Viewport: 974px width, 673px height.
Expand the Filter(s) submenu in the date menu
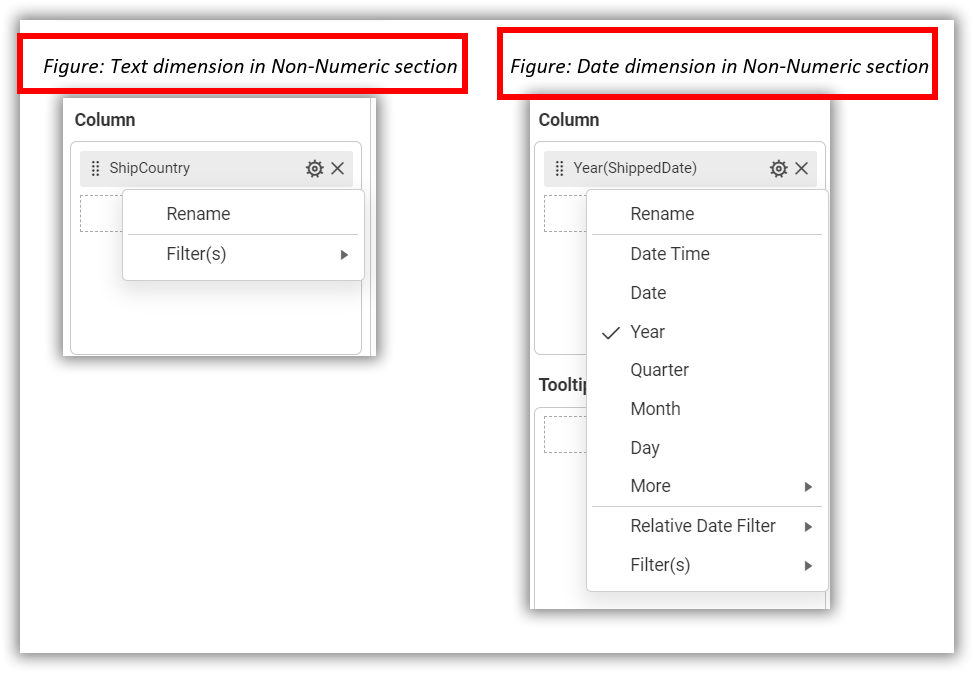(660, 564)
